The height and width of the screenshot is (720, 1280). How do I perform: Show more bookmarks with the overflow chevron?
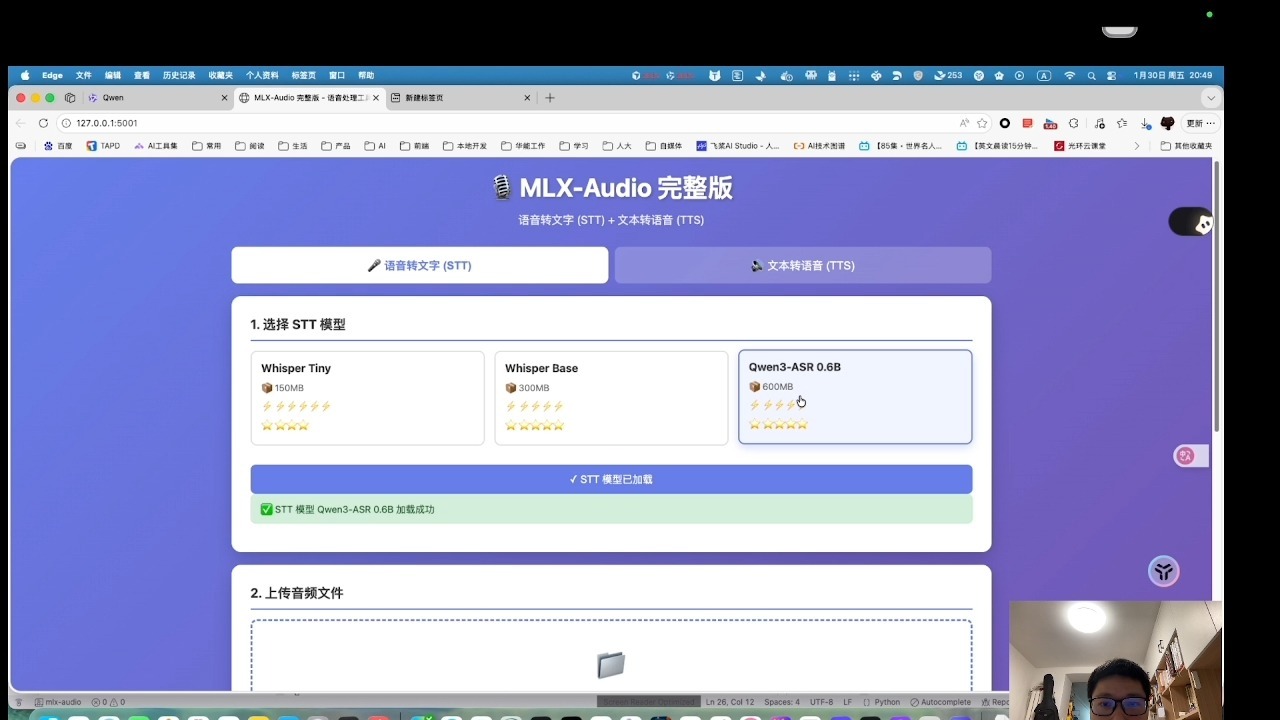pos(1136,146)
